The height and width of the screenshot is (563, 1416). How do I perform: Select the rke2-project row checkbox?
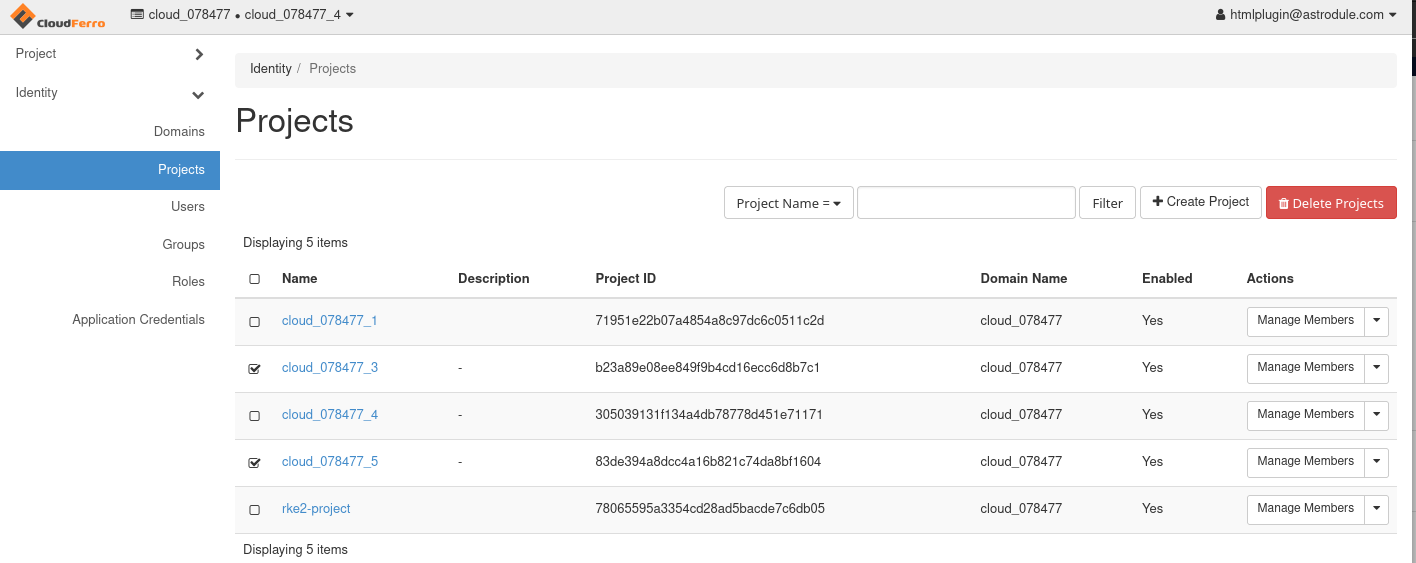point(254,510)
